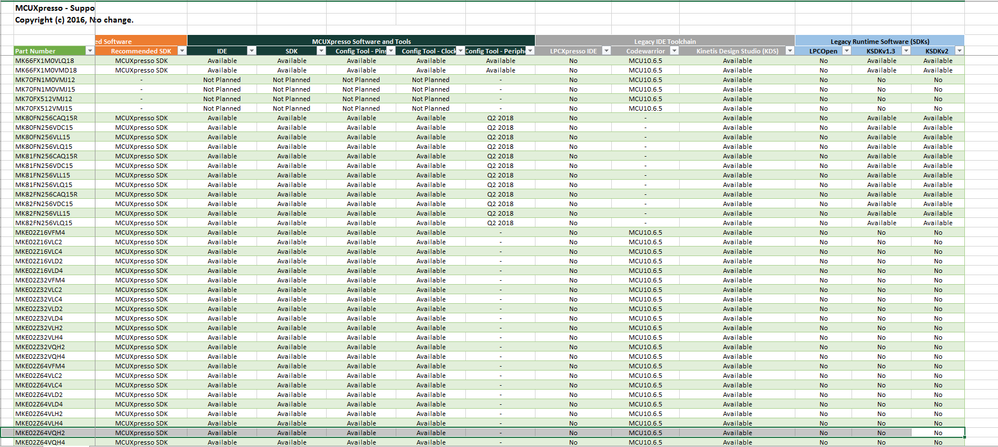Viewport: 998px width, 447px height.
Task: Select LPCOpen 'No' cell in MK70FX512VMJ12 row
Action: (824, 99)
